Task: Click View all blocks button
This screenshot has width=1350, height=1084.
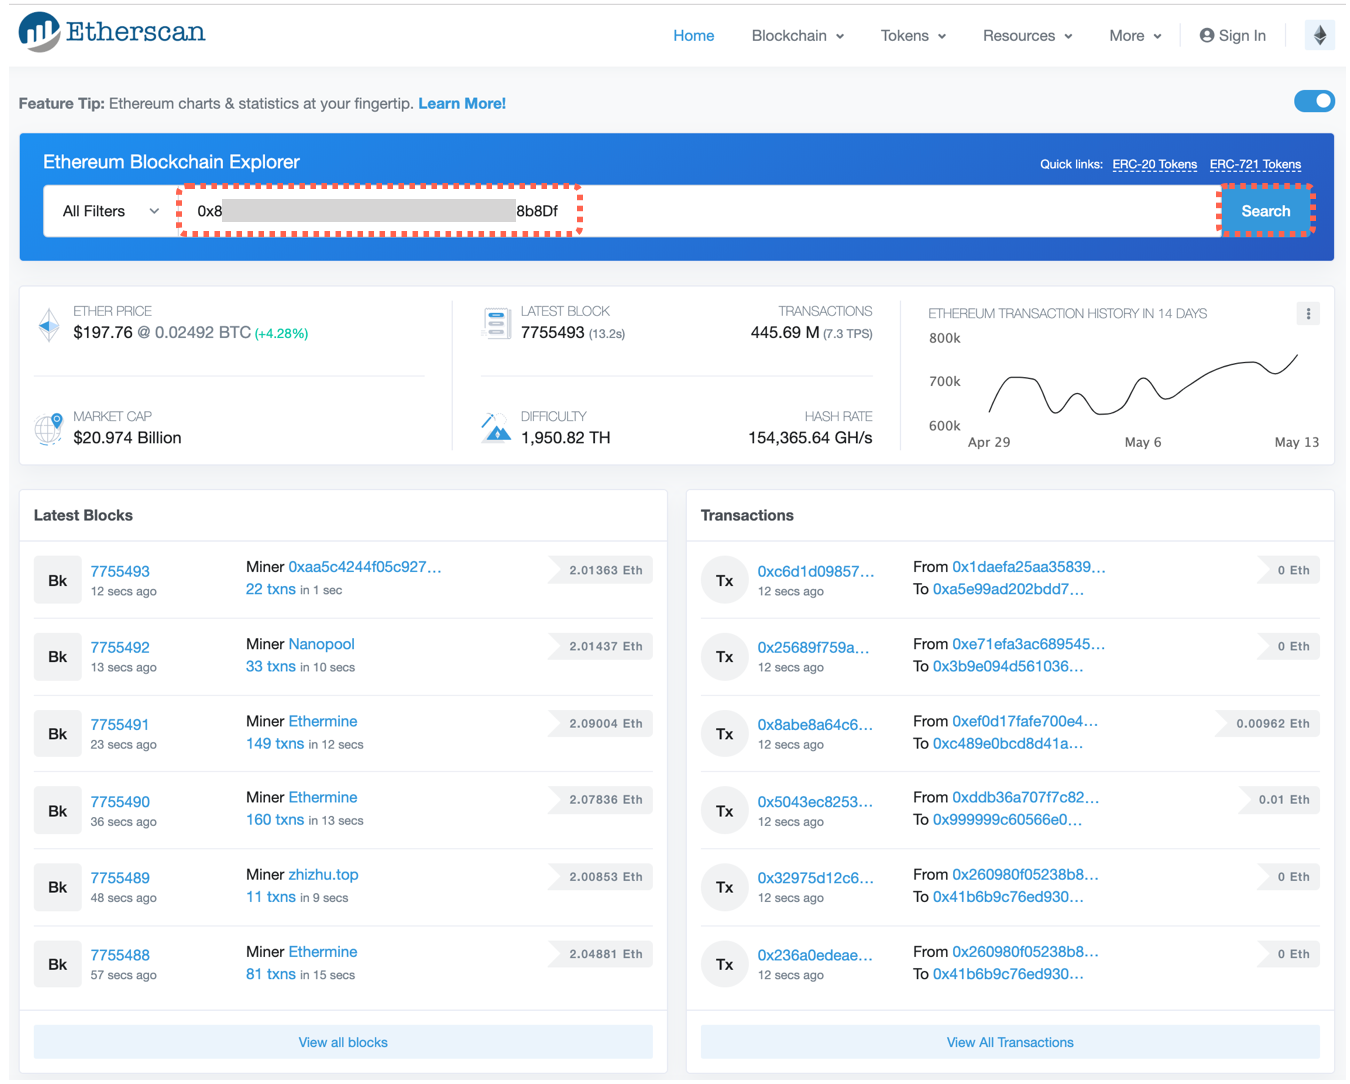Action: (343, 1042)
